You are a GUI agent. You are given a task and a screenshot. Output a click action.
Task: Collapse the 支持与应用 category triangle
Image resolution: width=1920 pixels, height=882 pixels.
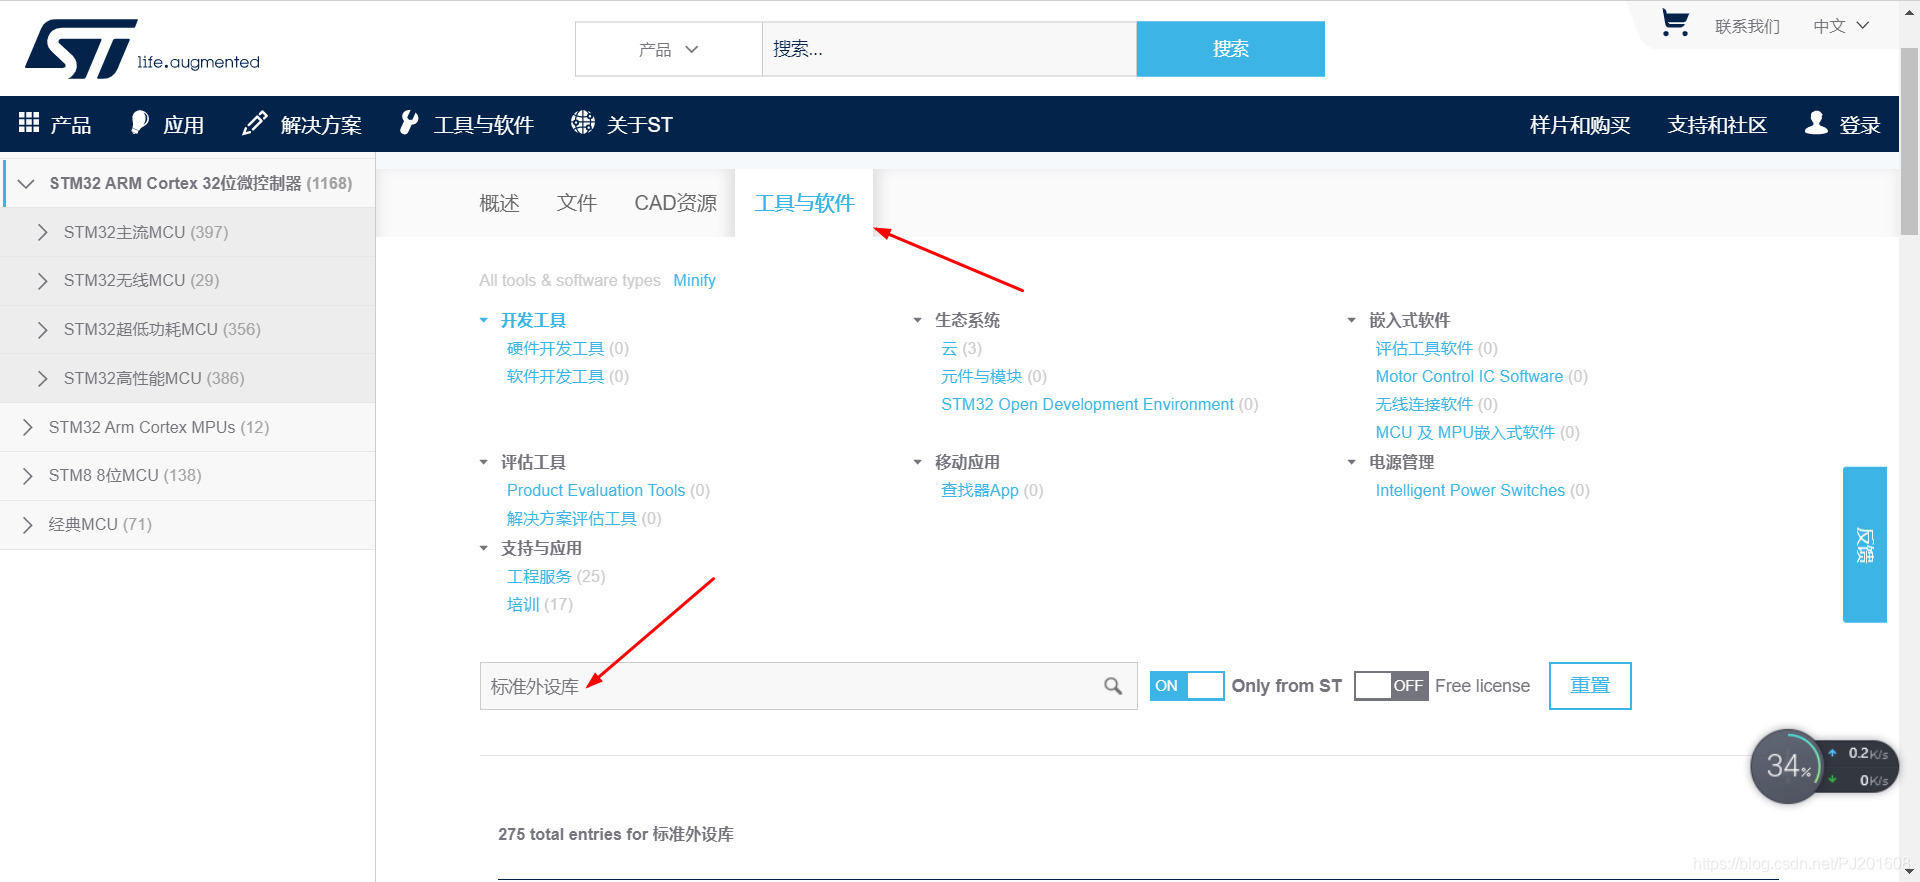pos(484,548)
